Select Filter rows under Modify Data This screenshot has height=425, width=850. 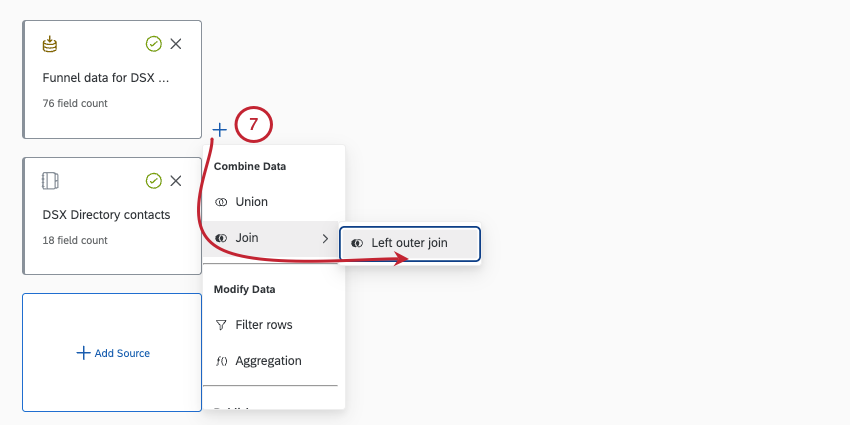(x=263, y=325)
